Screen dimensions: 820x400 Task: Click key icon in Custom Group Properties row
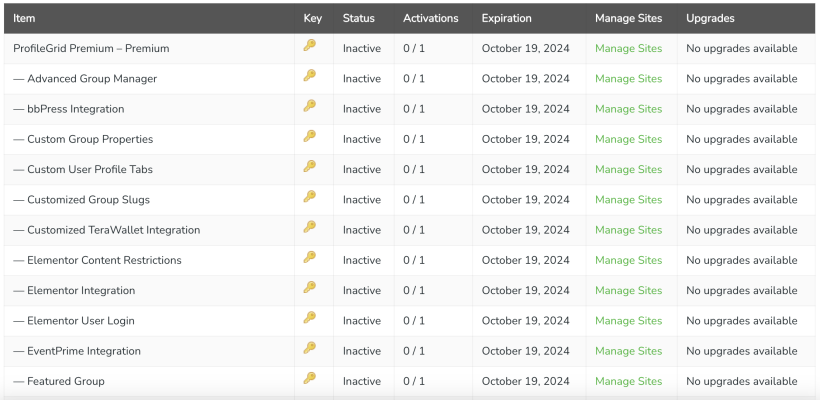310,137
